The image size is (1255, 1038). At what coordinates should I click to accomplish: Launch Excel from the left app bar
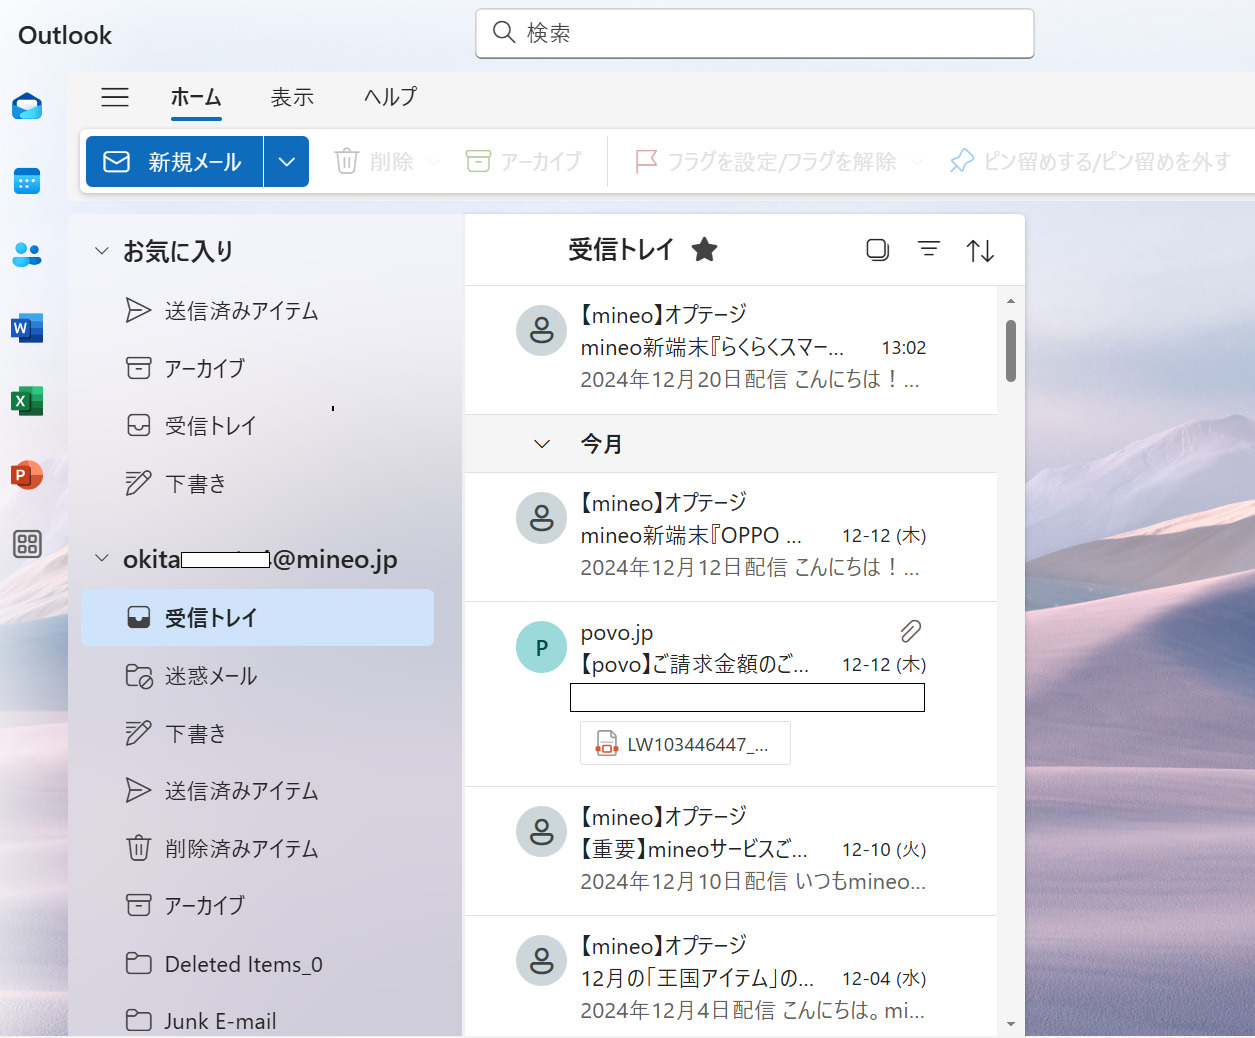[x=27, y=401]
